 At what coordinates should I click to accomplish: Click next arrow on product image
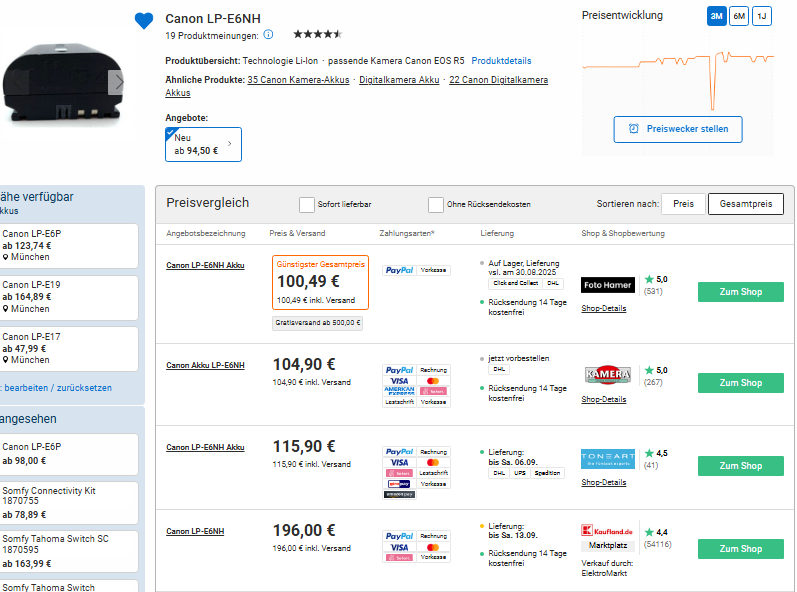click(118, 83)
